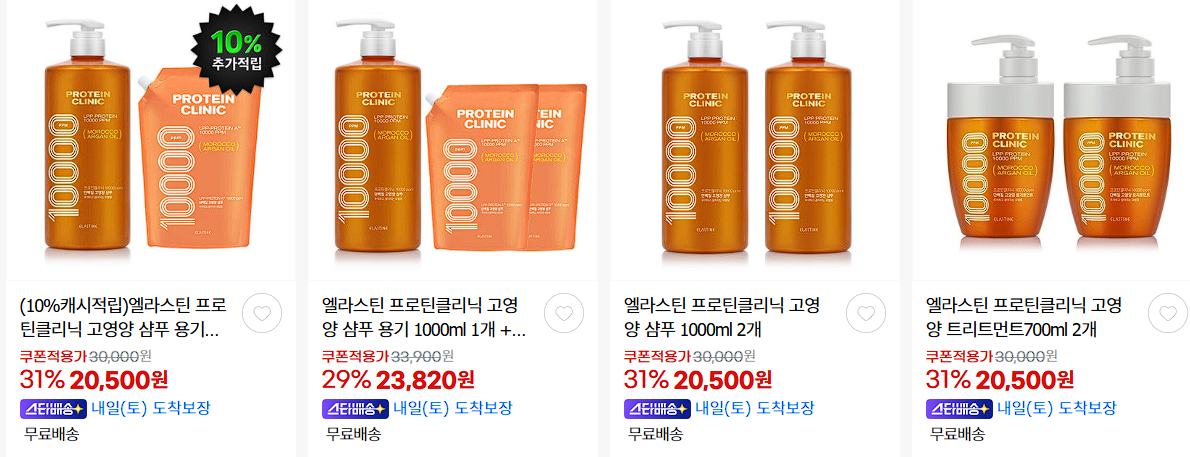This screenshot has width=1190, height=457.
Task: Toggle wishlist heart on 샴푸 1000ml 2개
Action: 866,313
